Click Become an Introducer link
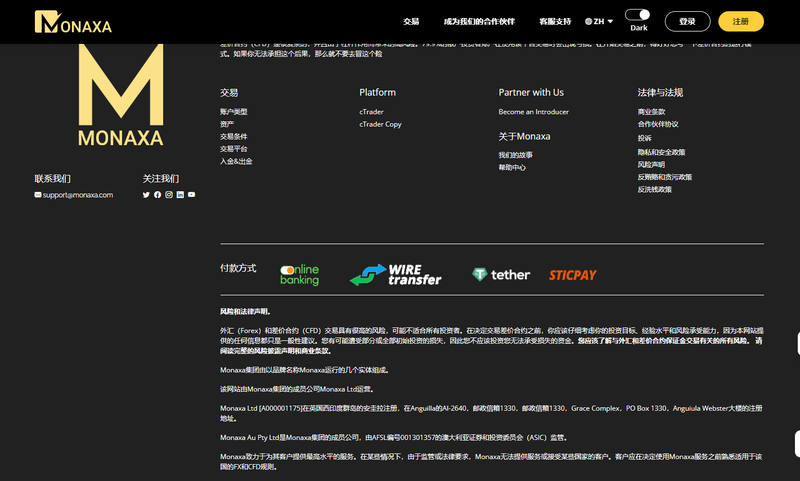 click(534, 112)
